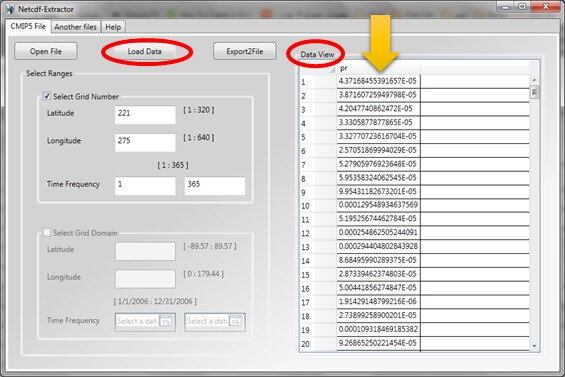Select cell 0.000254862505244091 in row 12
The image size is (565, 377).
tap(378, 233)
